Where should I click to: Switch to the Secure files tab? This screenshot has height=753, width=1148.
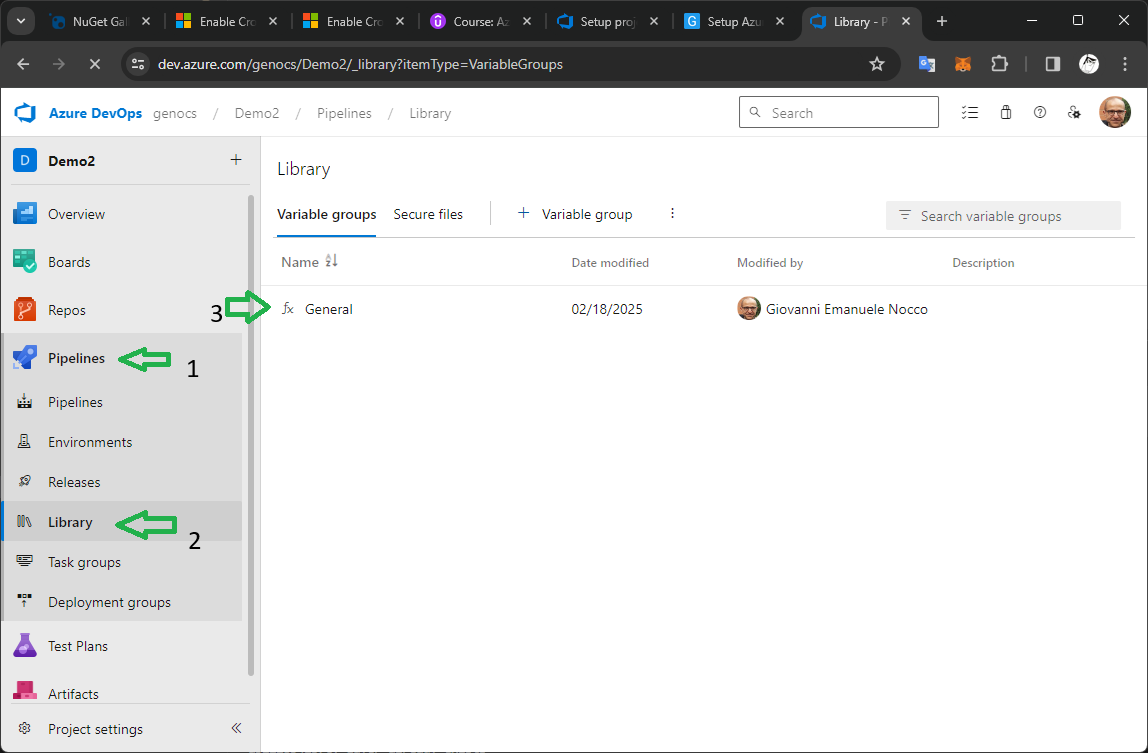click(428, 214)
